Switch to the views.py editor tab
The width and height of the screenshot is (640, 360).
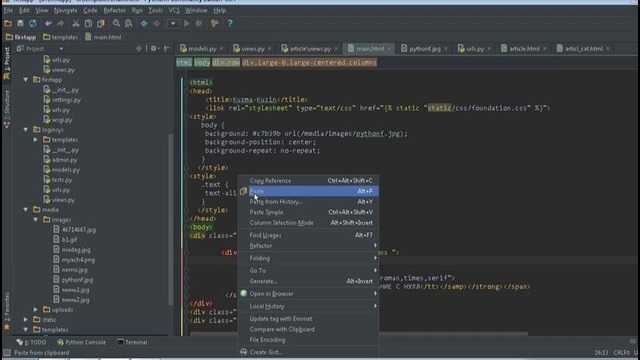[252, 49]
